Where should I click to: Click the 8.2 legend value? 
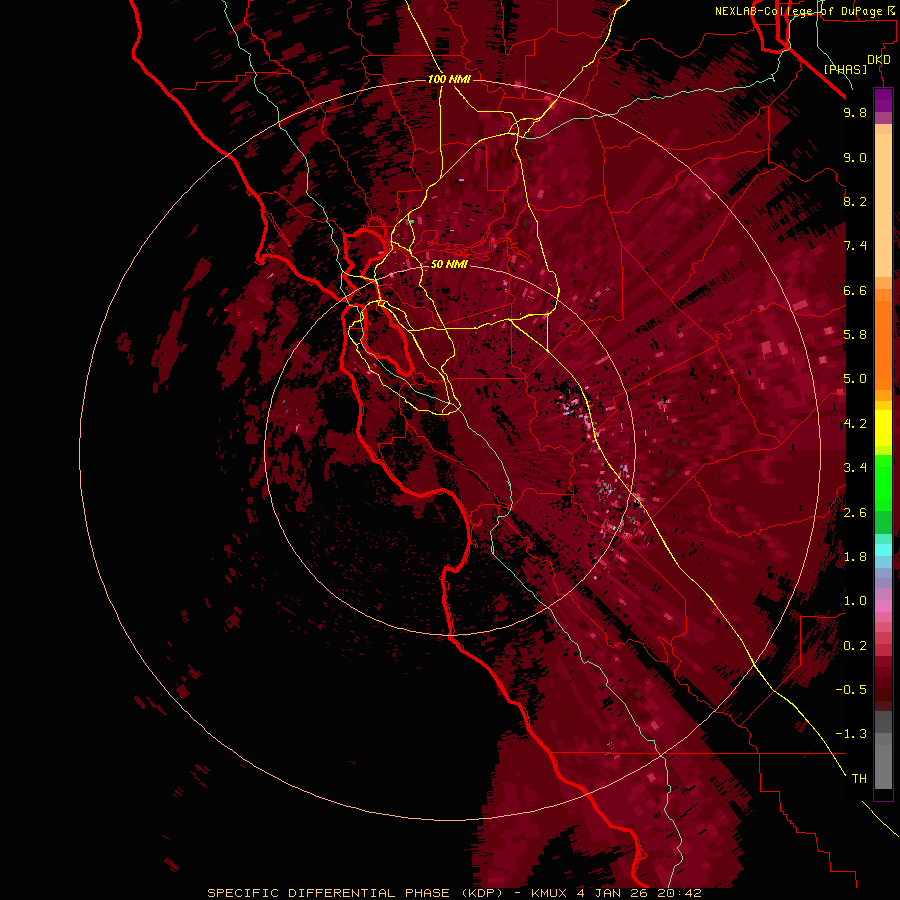click(855, 201)
